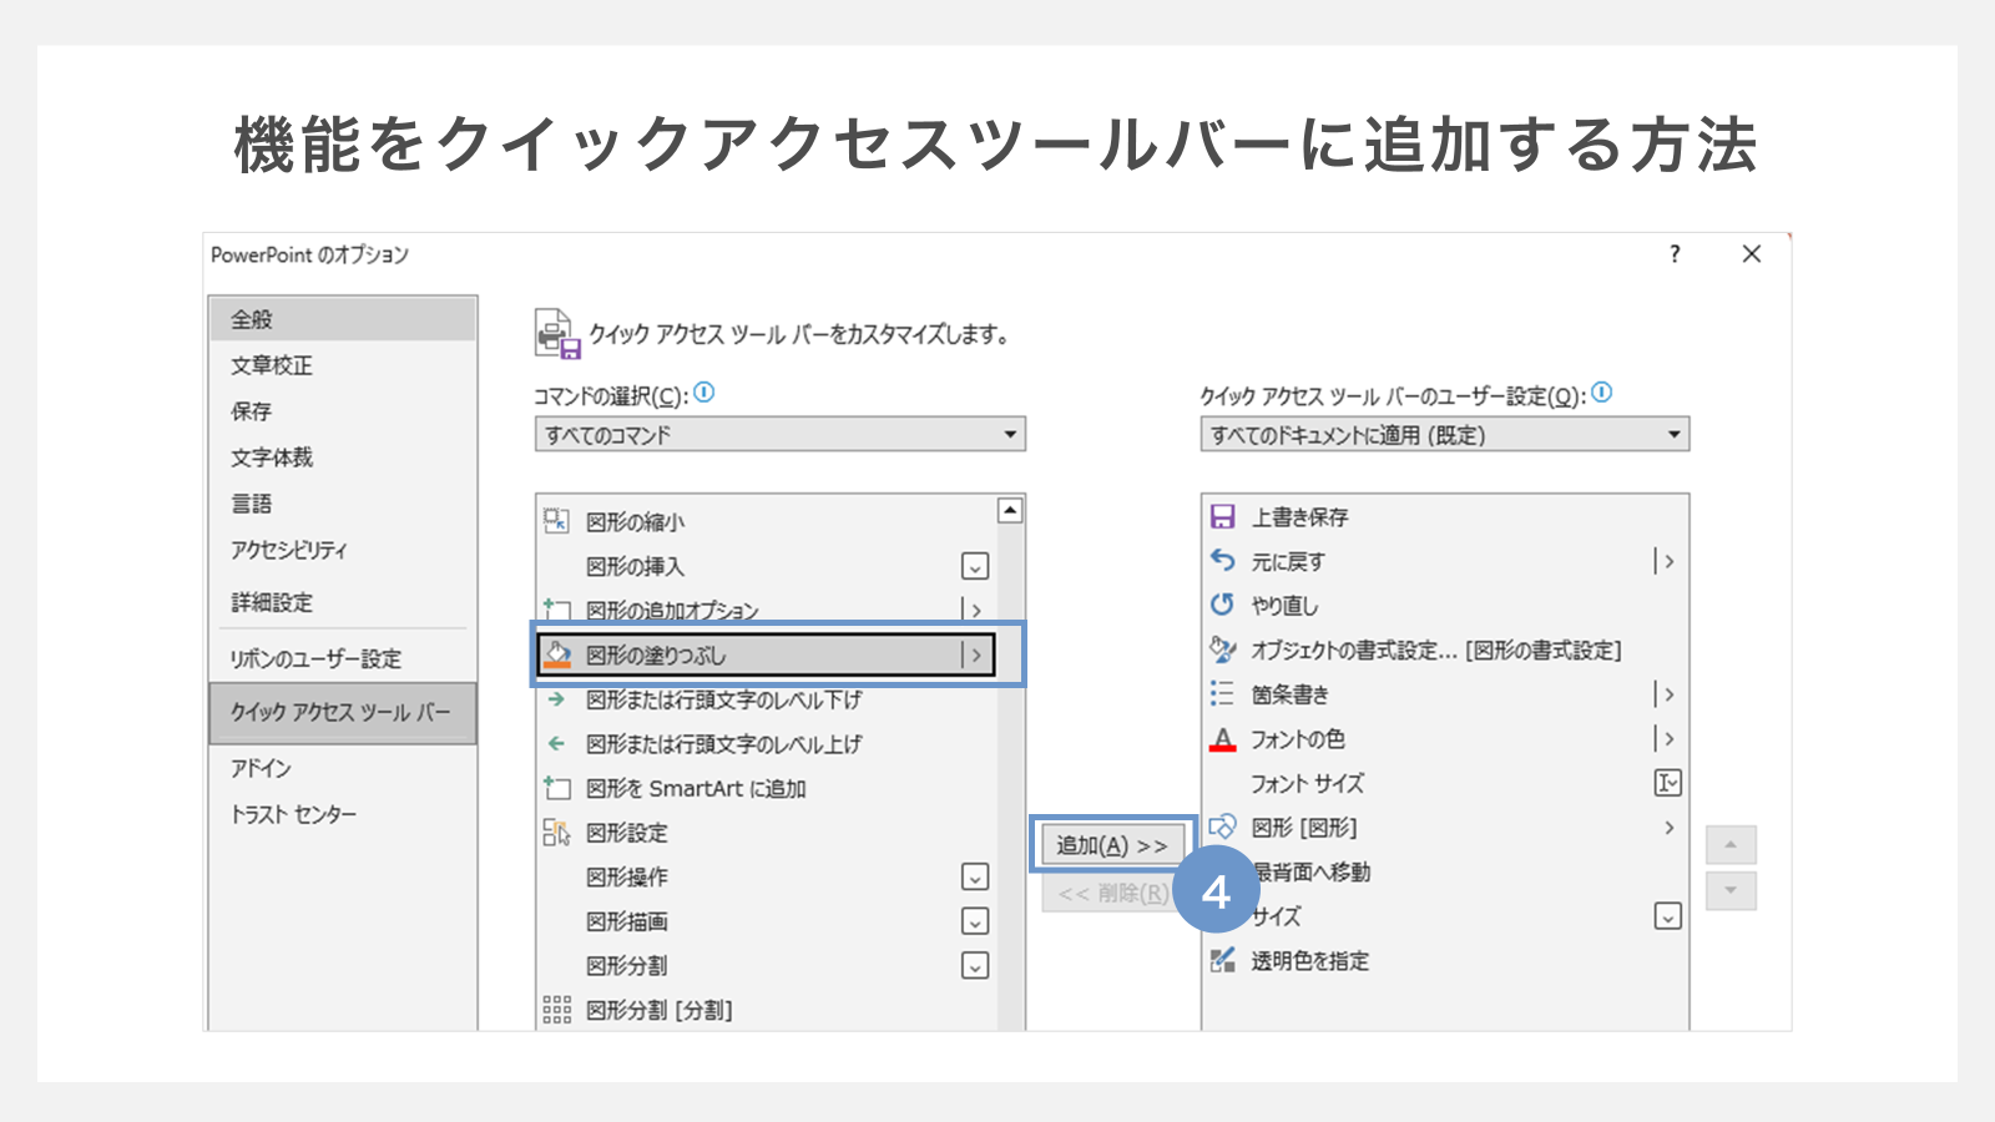Click the 追加(A) >> button

tap(1112, 845)
